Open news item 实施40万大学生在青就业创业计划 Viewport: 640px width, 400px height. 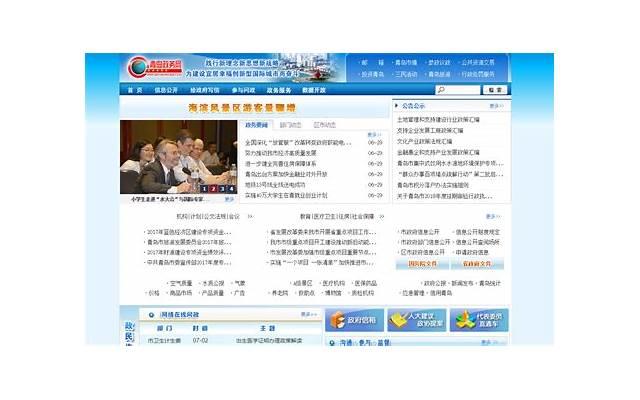click(286, 196)
